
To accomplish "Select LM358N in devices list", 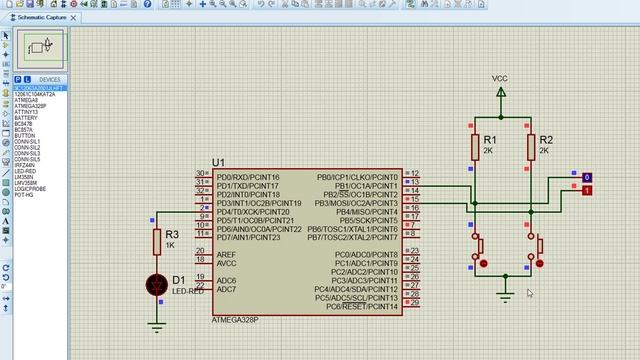I will coord(25,177).
